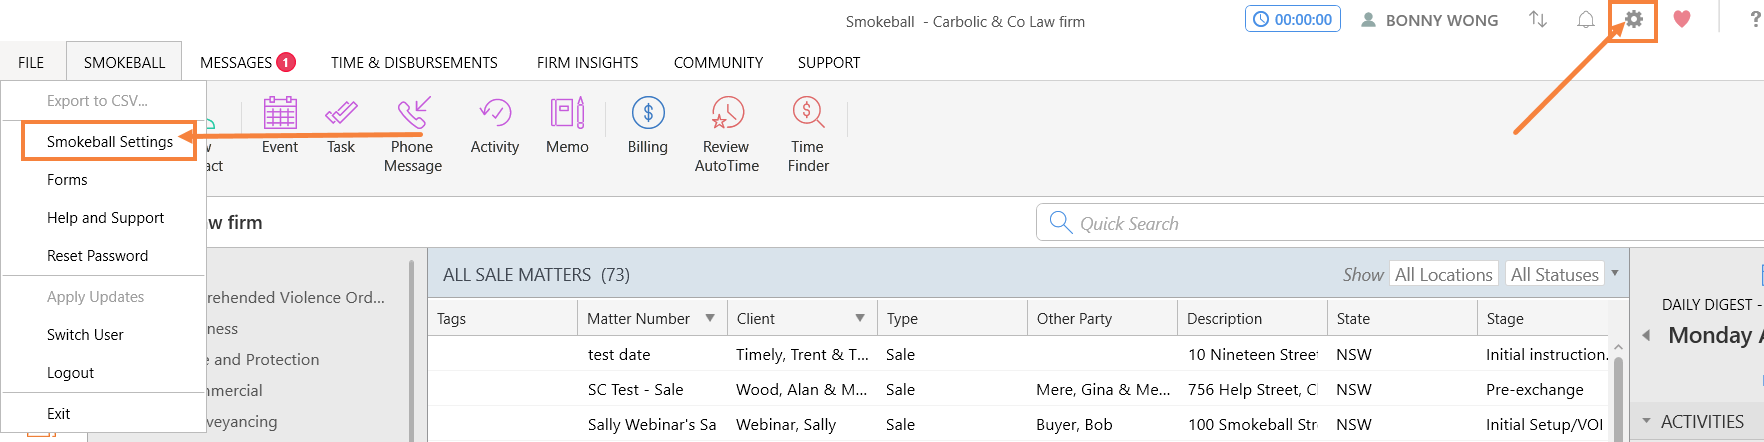Image resolution: width=1764 pixels, height=442 pixels.
Task: Click other party 'Mere, Gina & Me...'
Action: tap(1103, 390)
